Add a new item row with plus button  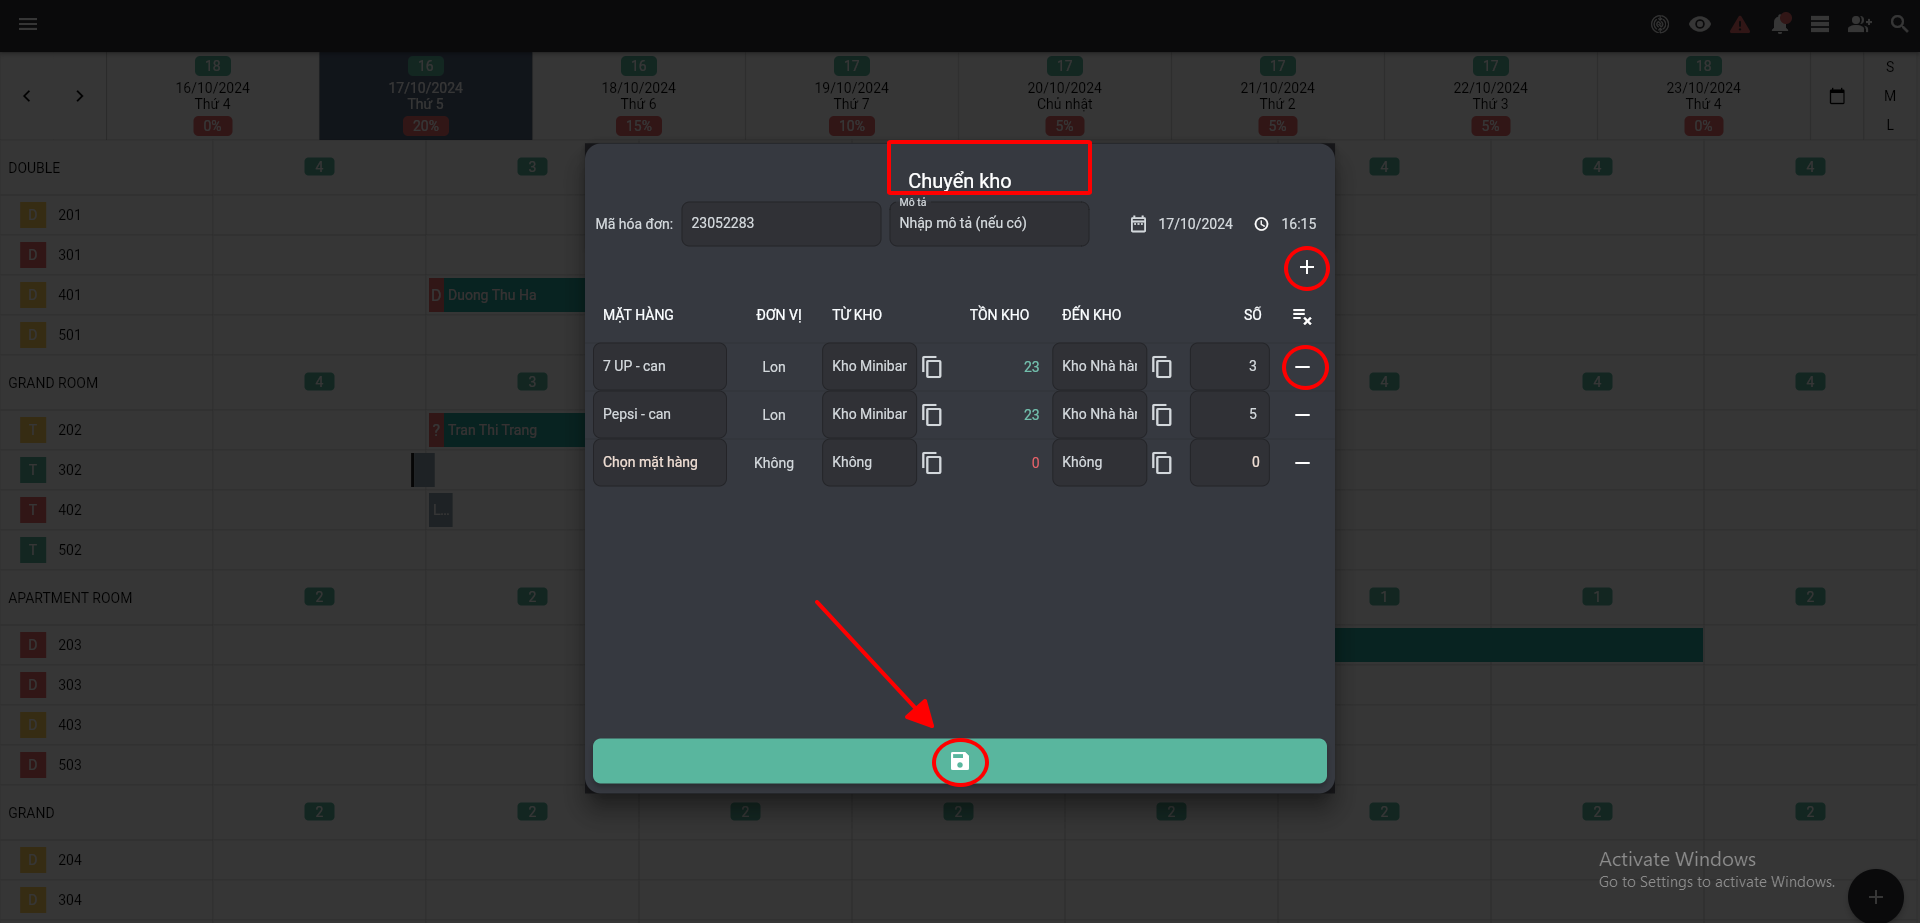tap(1306, 267)
